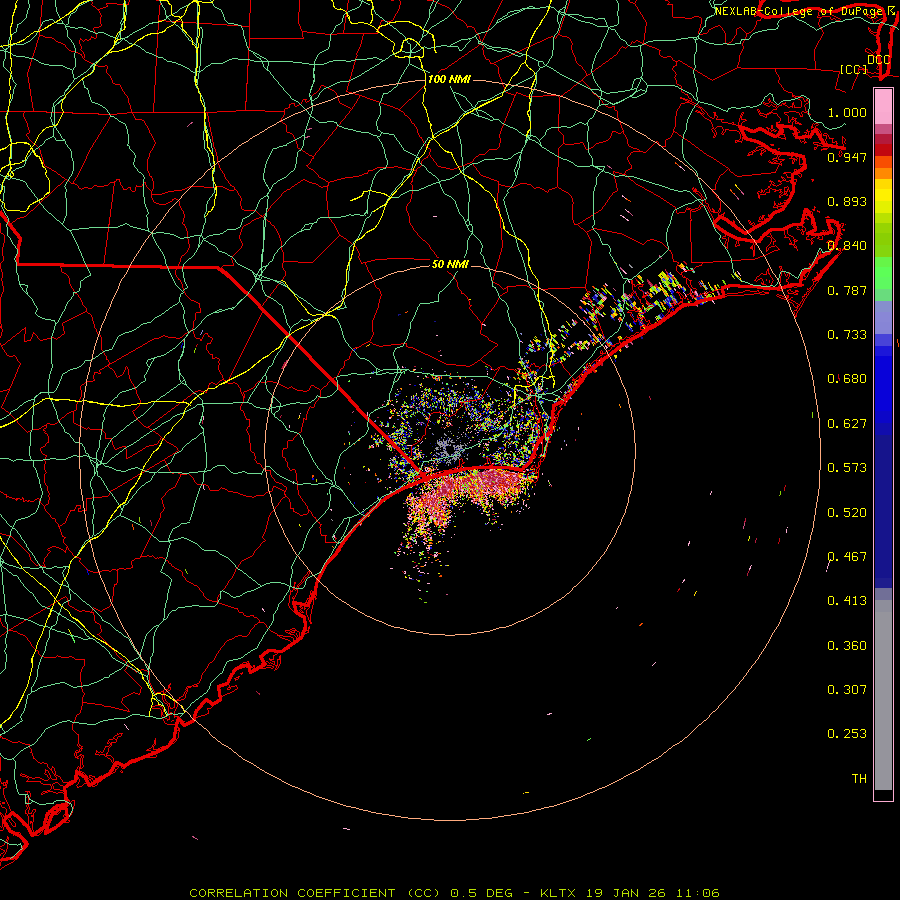
Task: Click the pink swatch beside 1.000
Action: pos(883,107)
